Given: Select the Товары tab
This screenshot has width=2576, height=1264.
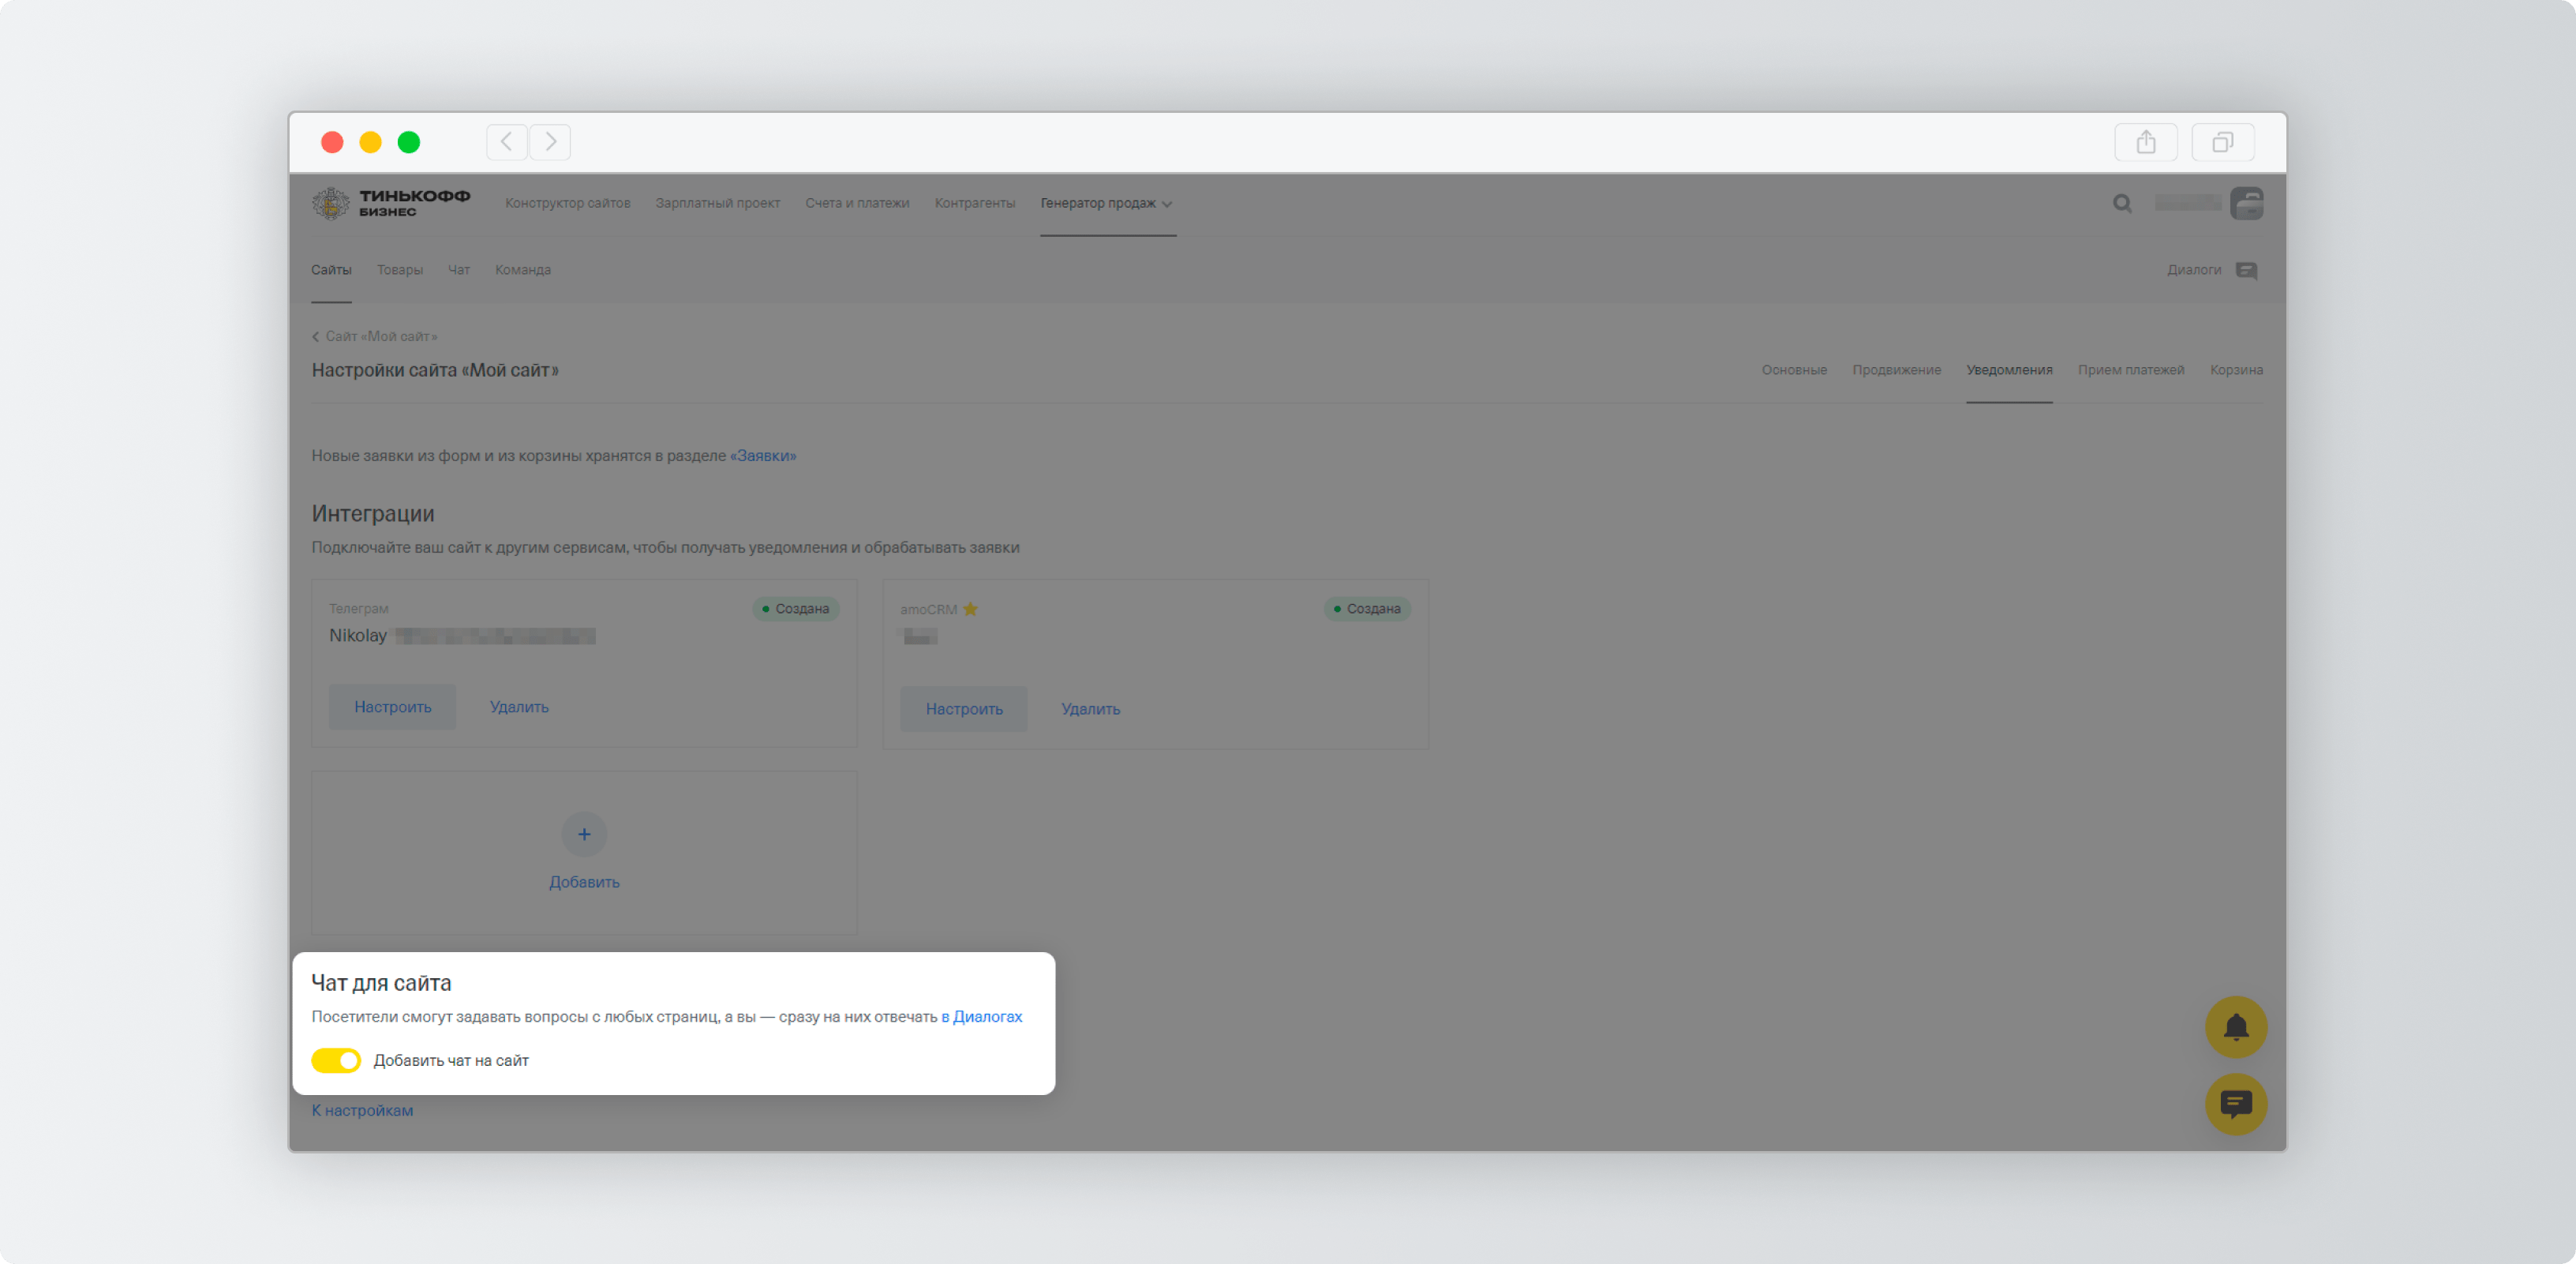Looking at the screenshot, I should [x=399, y=270].
